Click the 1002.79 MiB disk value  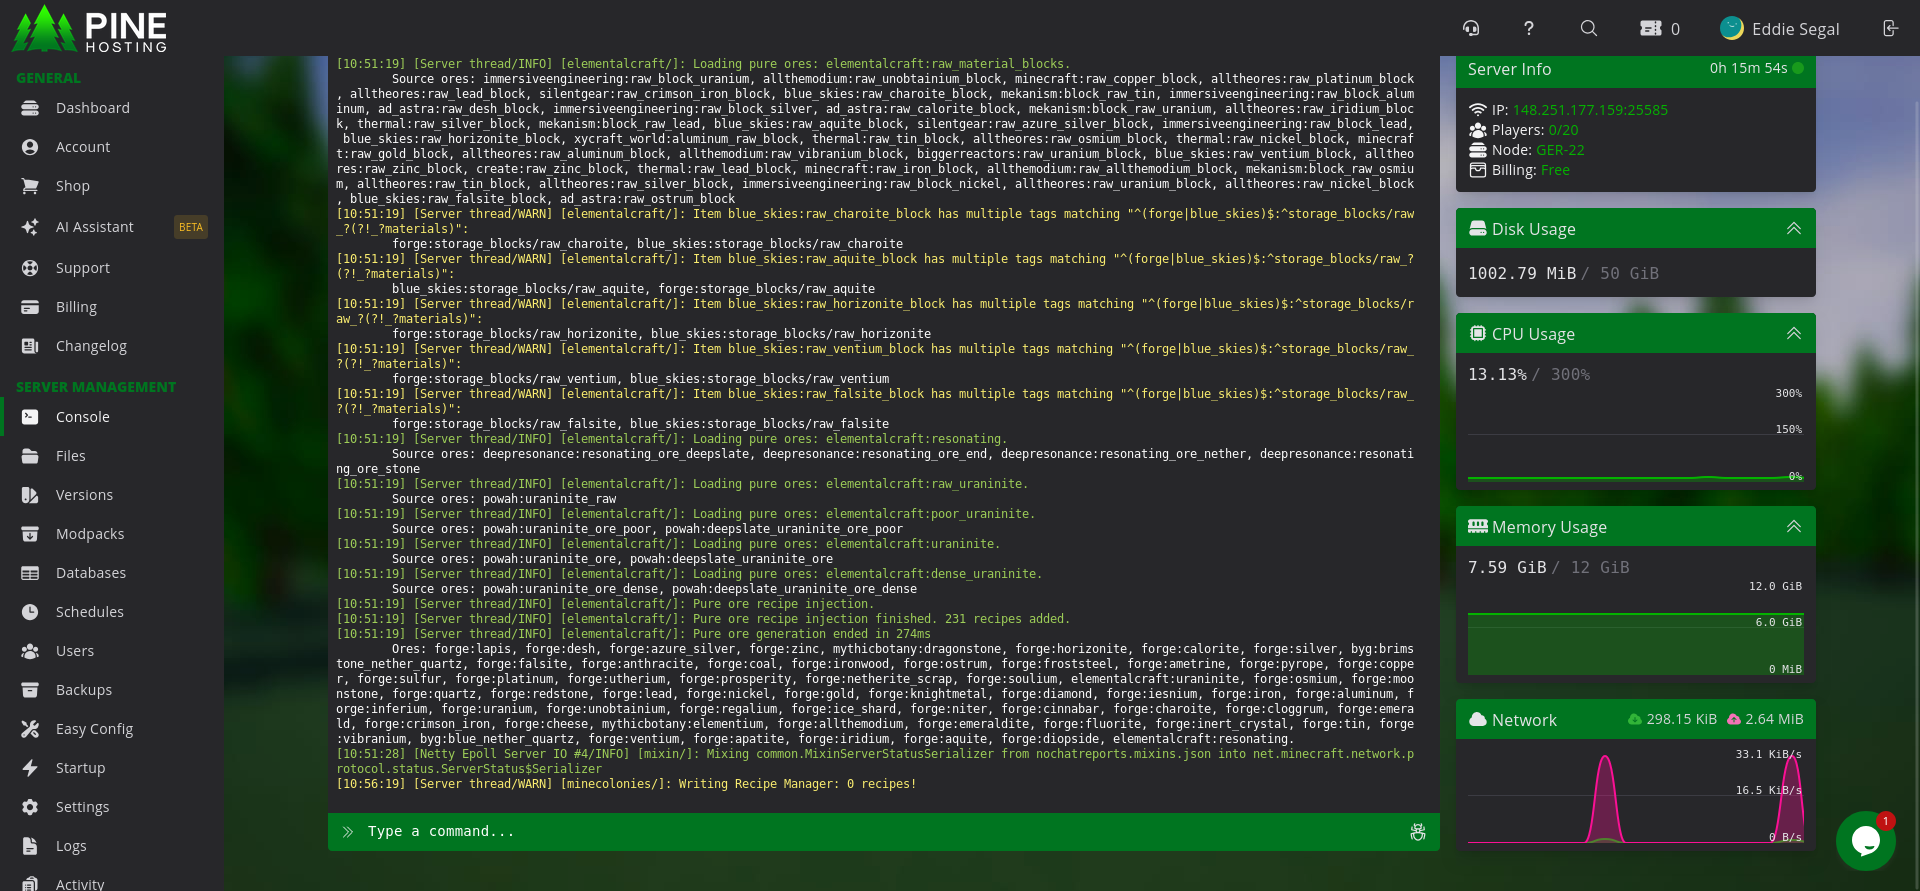click(x=1522, y=273)
